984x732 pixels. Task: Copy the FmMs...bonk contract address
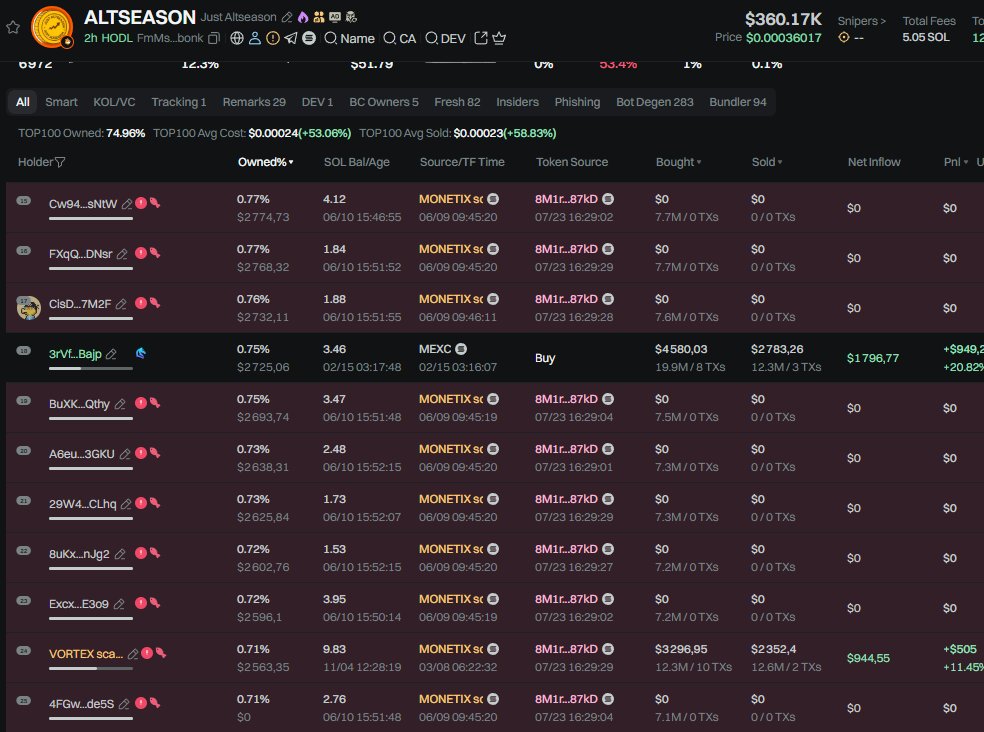click(x=214, y=38)
